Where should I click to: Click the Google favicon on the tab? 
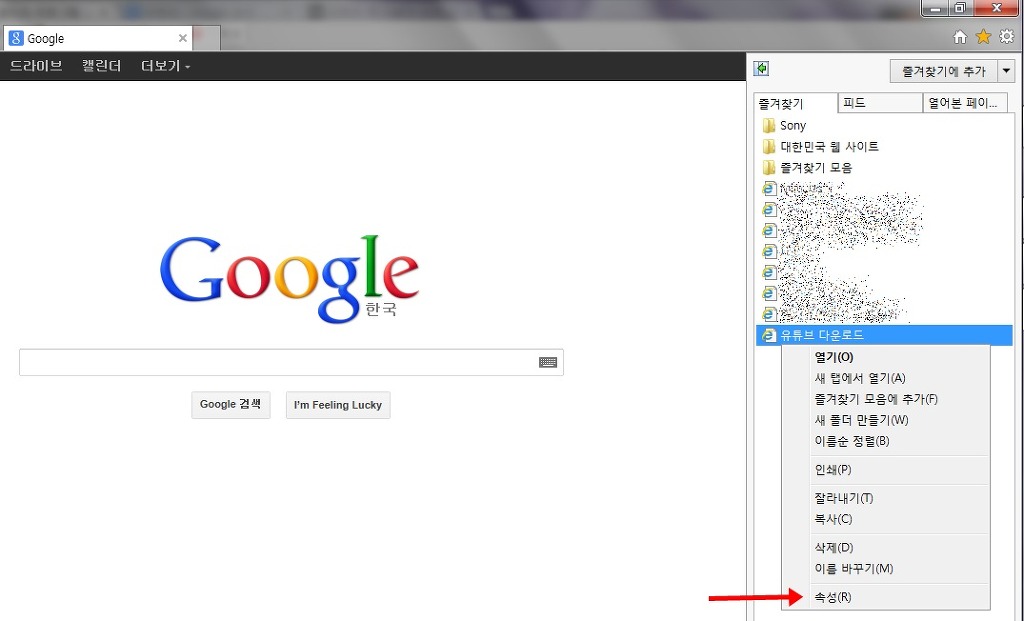pyautogui.click(x=16, y=38)
